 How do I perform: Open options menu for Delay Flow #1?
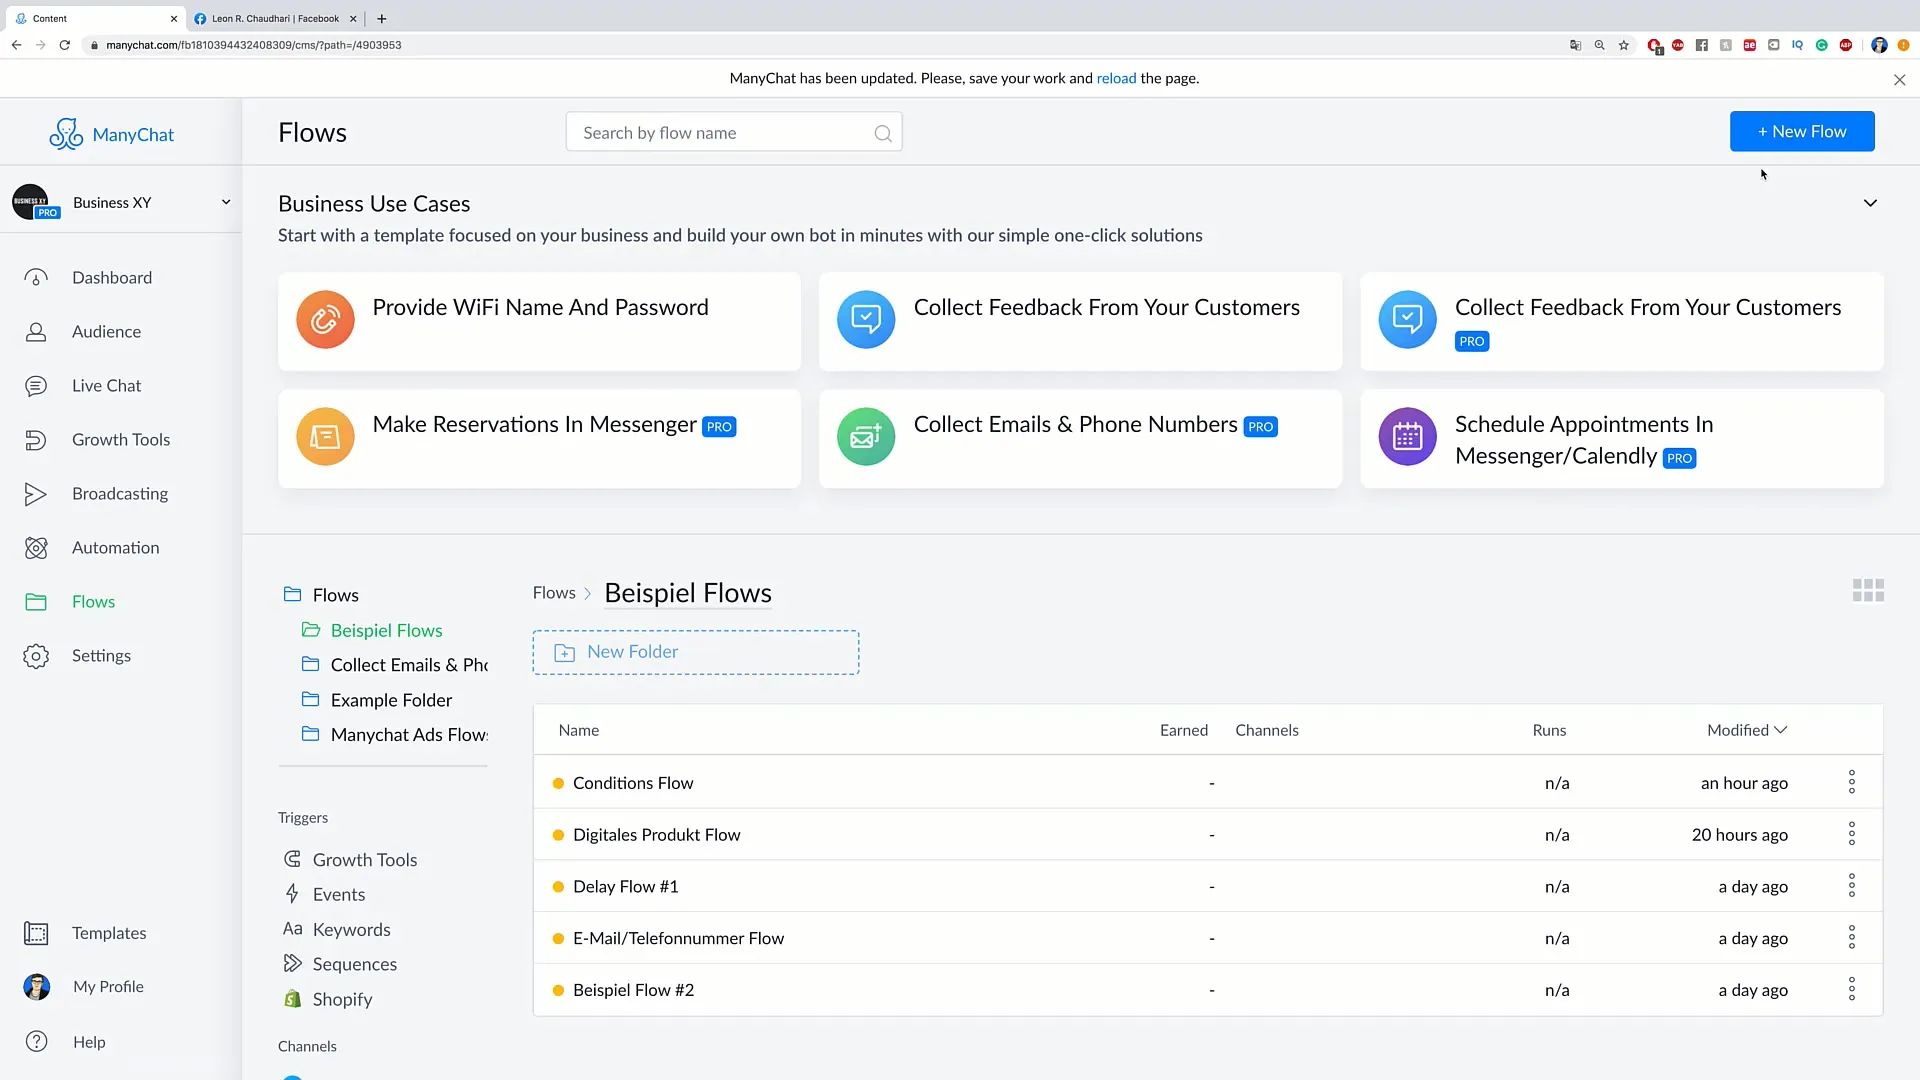(x=1852, y=886)
